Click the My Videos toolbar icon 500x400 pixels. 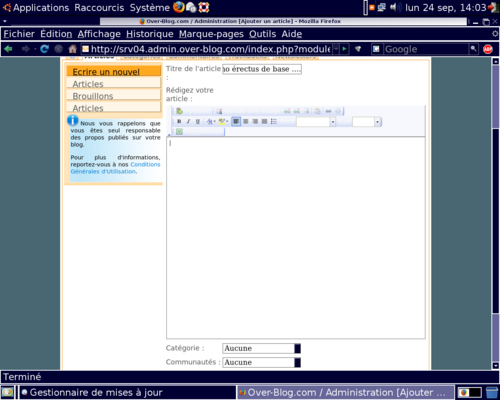click(x=179, y=111)
